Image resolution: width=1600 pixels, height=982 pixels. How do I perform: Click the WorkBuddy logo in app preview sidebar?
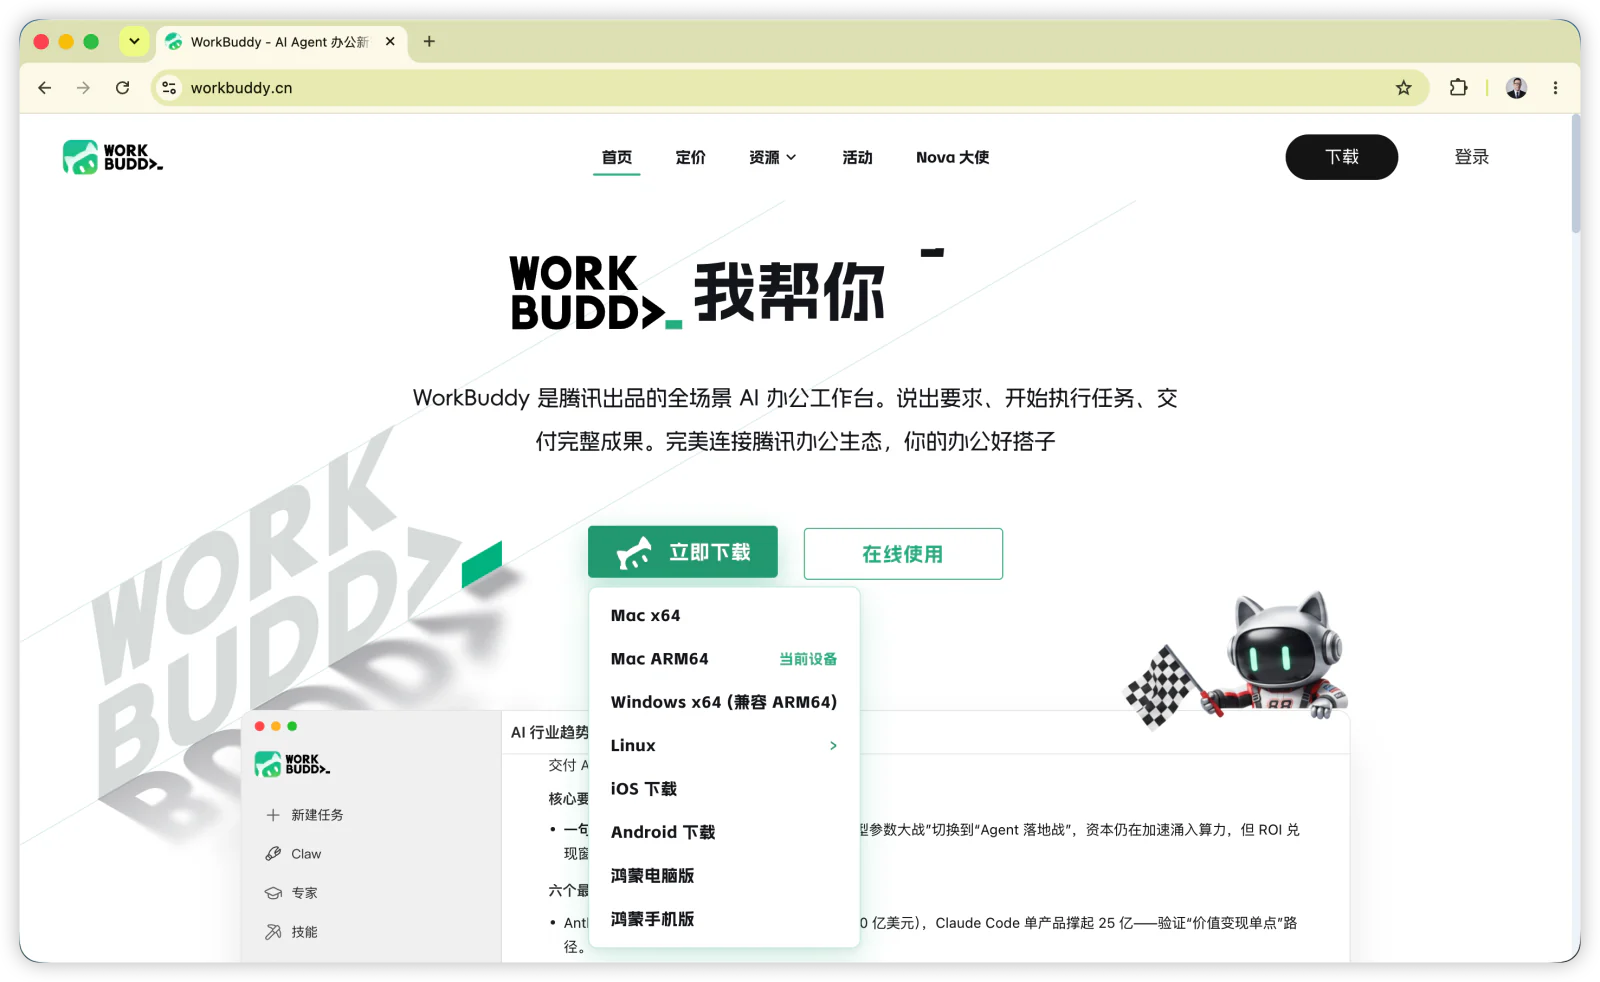click(292, 764)
